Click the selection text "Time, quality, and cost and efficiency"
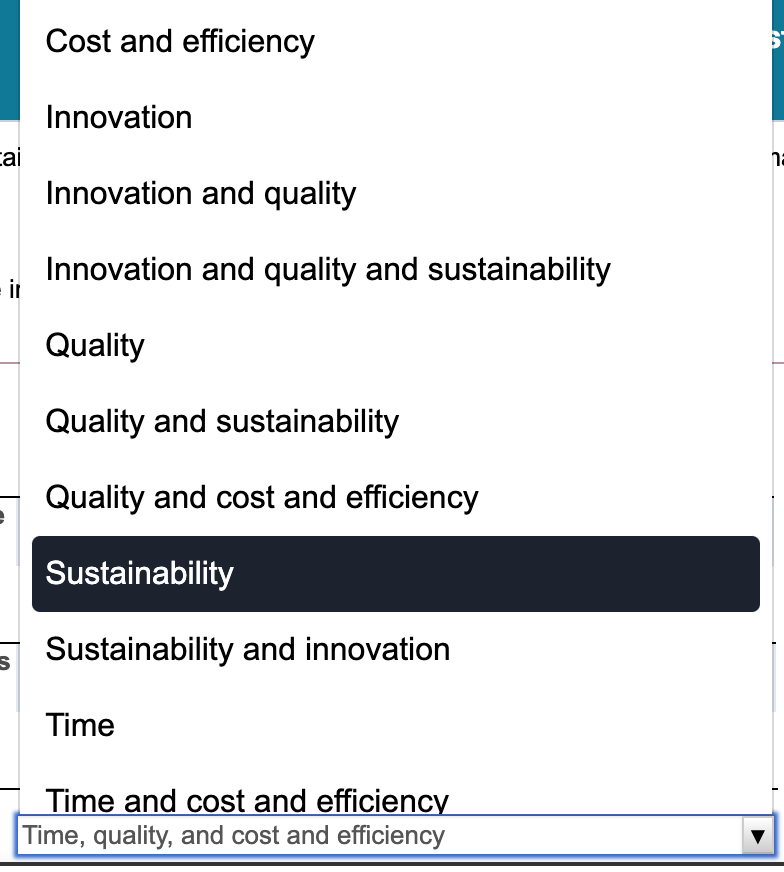 pyautogui.click(x=233, y=835)
